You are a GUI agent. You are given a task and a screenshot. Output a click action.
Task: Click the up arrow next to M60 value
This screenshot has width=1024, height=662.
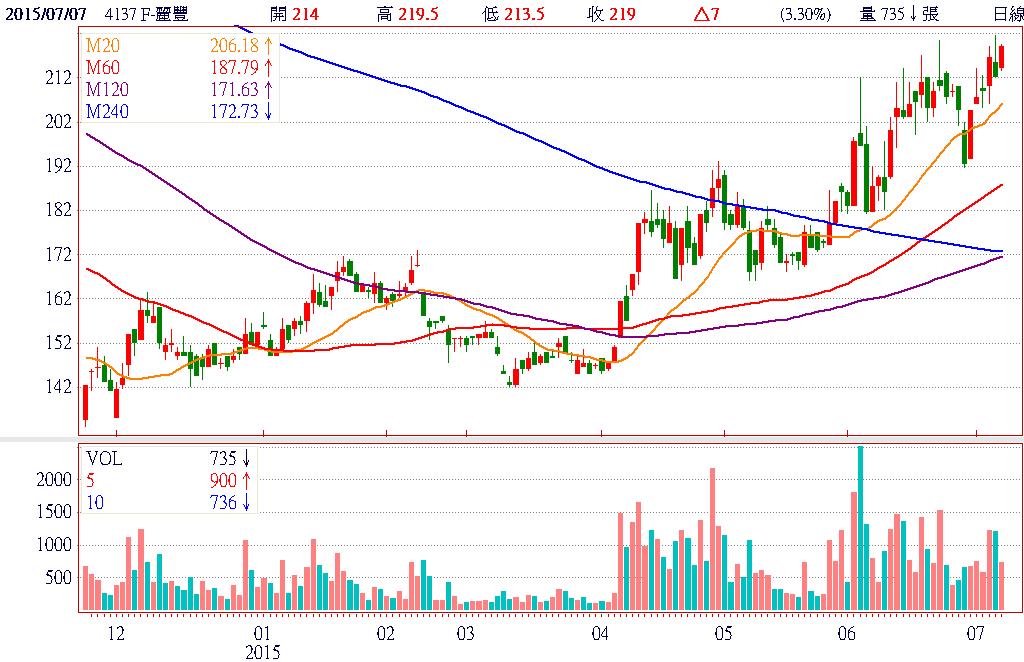pos(268,68)
